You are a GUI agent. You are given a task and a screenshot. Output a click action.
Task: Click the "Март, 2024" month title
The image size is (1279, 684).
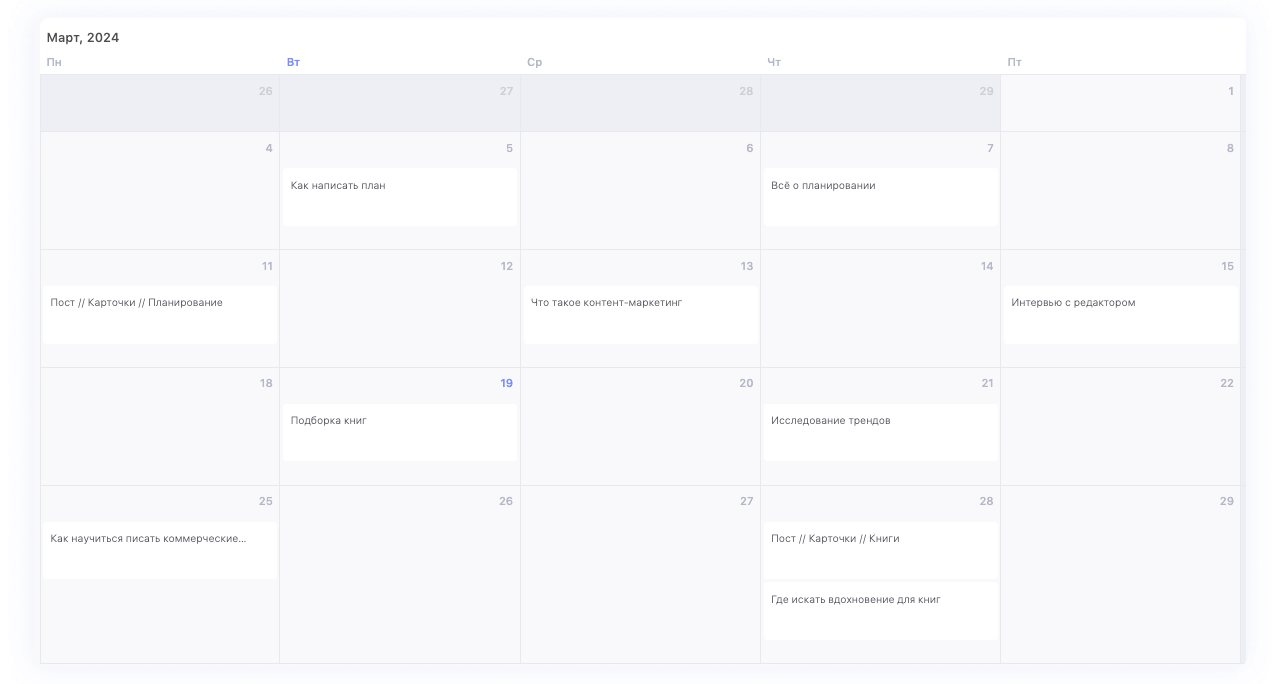click(83, 38)
